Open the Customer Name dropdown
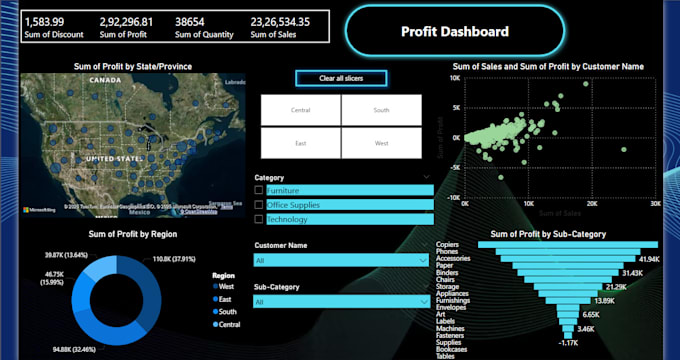 (x=341, y=260)
